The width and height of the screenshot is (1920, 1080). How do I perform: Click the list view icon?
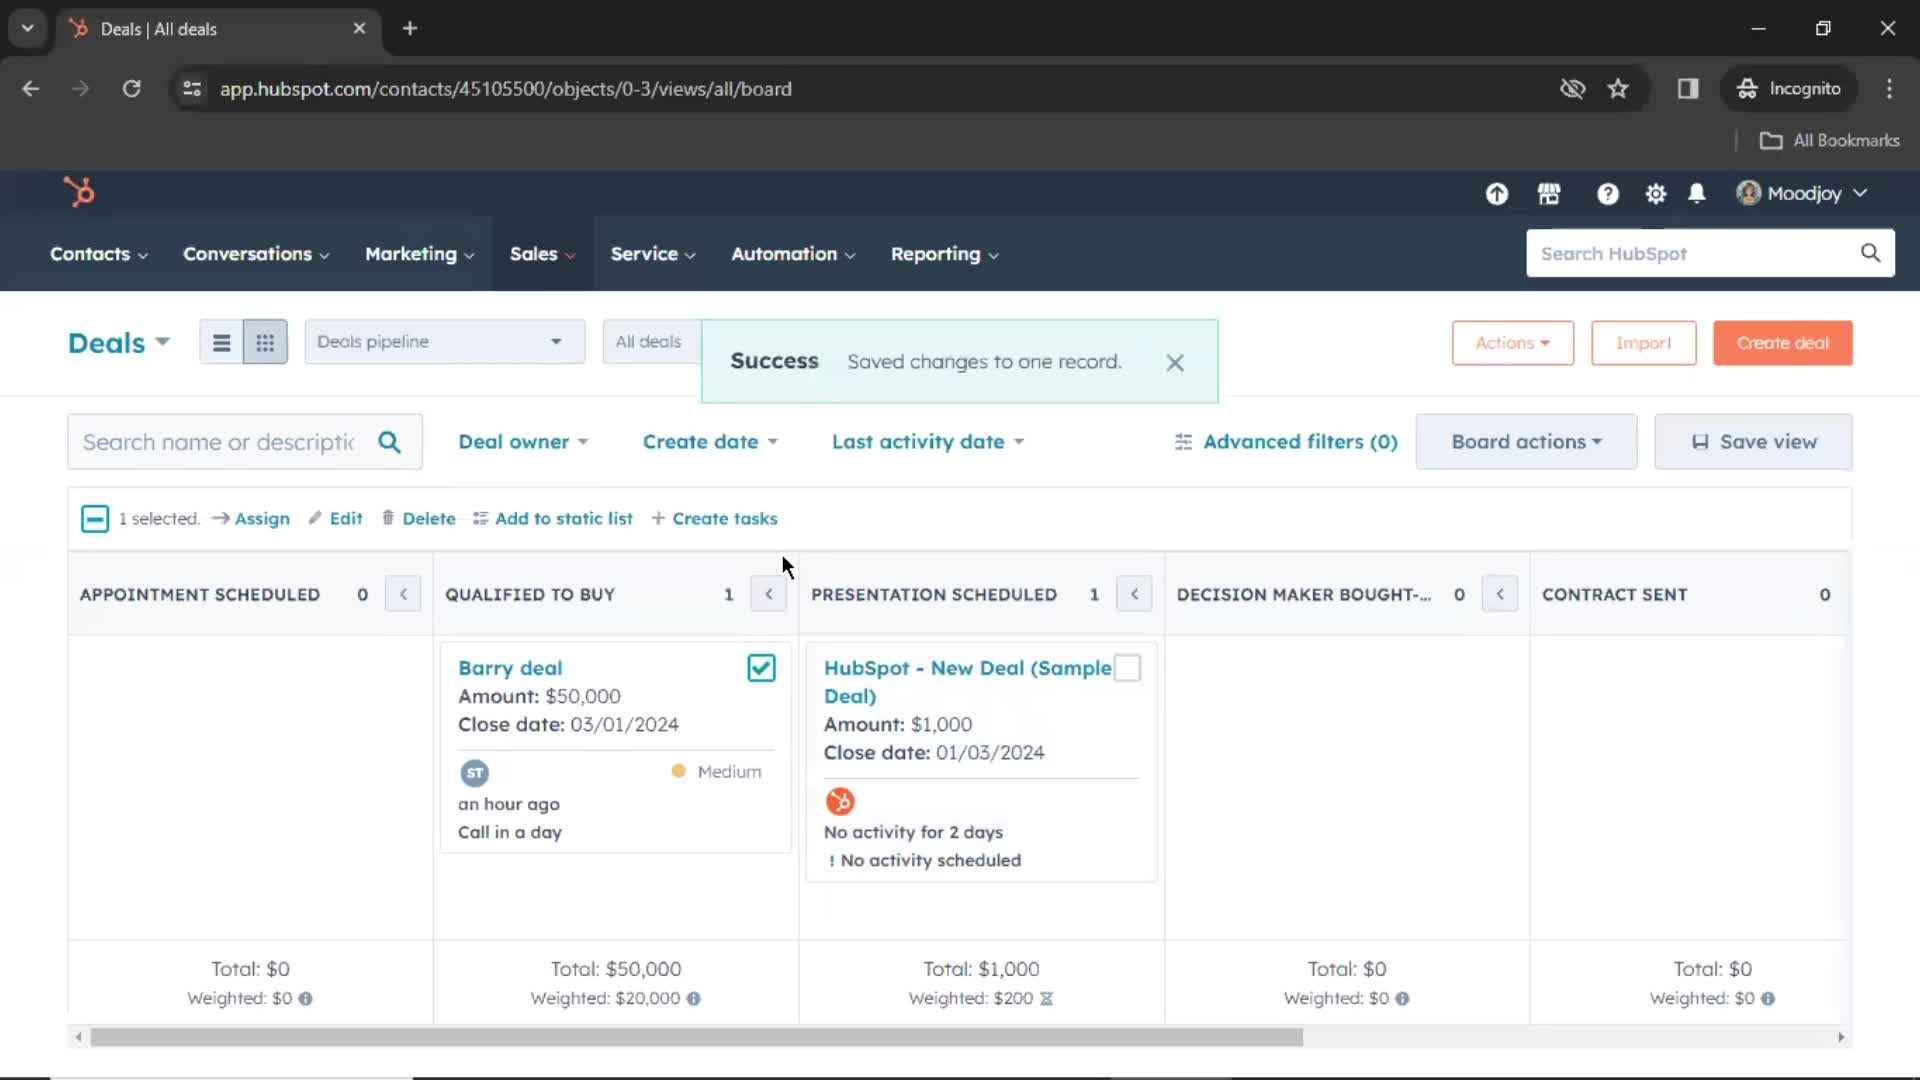pos(222,343)
